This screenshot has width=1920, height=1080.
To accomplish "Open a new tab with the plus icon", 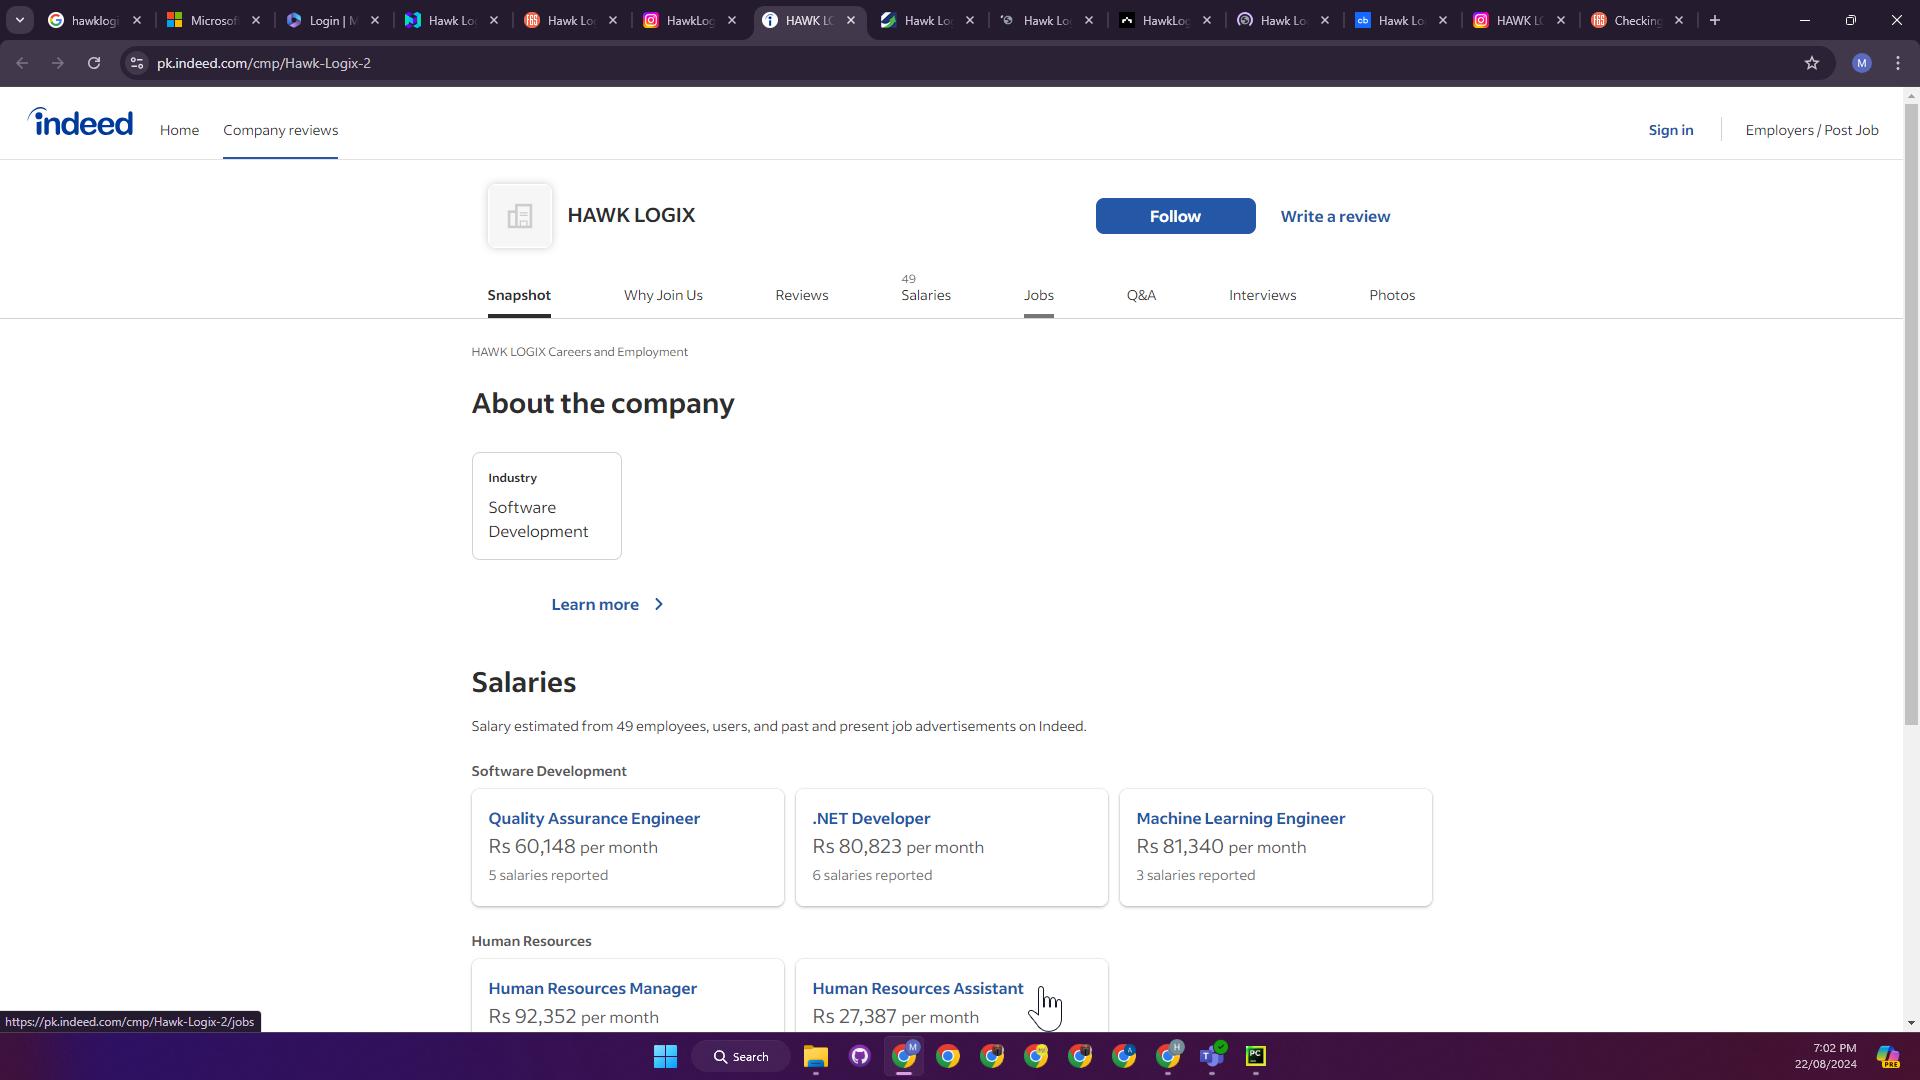I will coord(1715,20).
